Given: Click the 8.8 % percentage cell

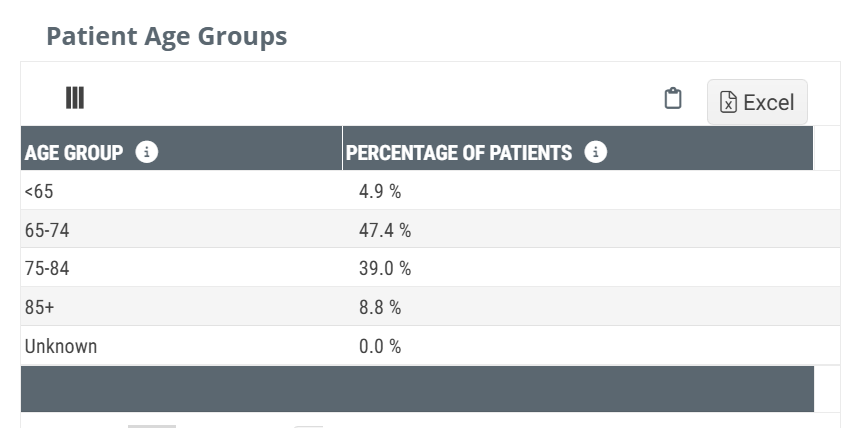Looking at the screenshot, I should tap(380, 308).
